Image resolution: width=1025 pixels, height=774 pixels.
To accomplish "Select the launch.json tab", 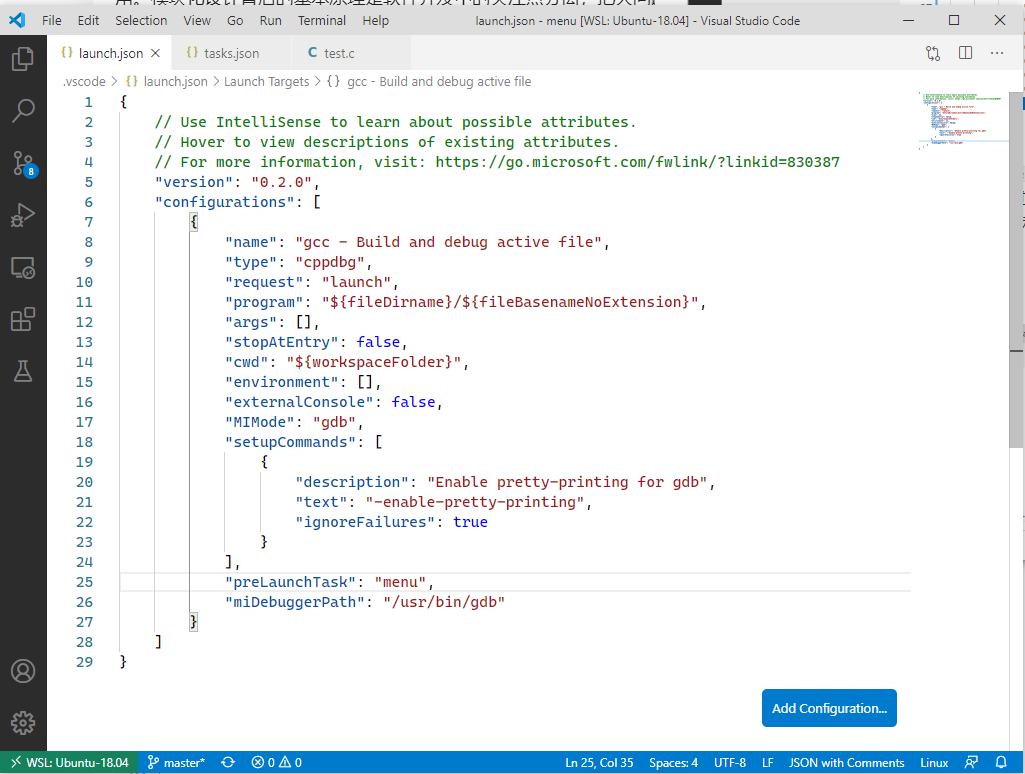I will tap(110, 53).
